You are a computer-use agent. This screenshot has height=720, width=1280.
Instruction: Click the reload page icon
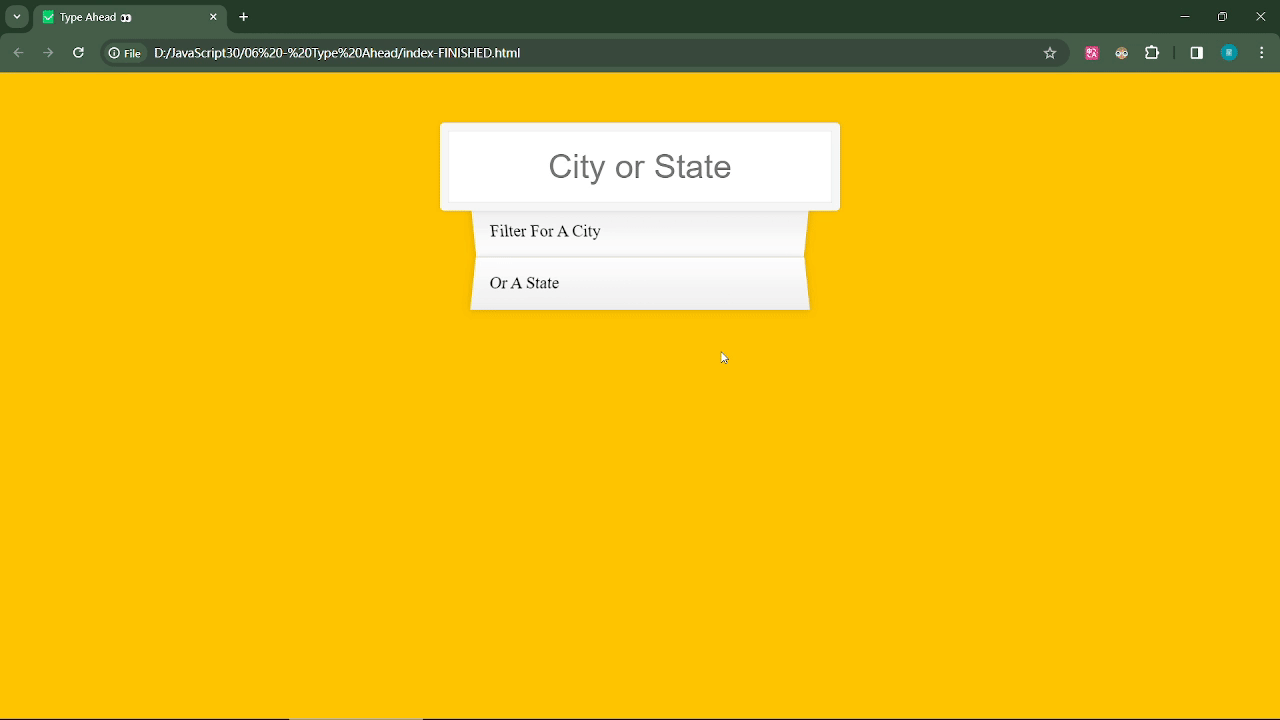79,52
